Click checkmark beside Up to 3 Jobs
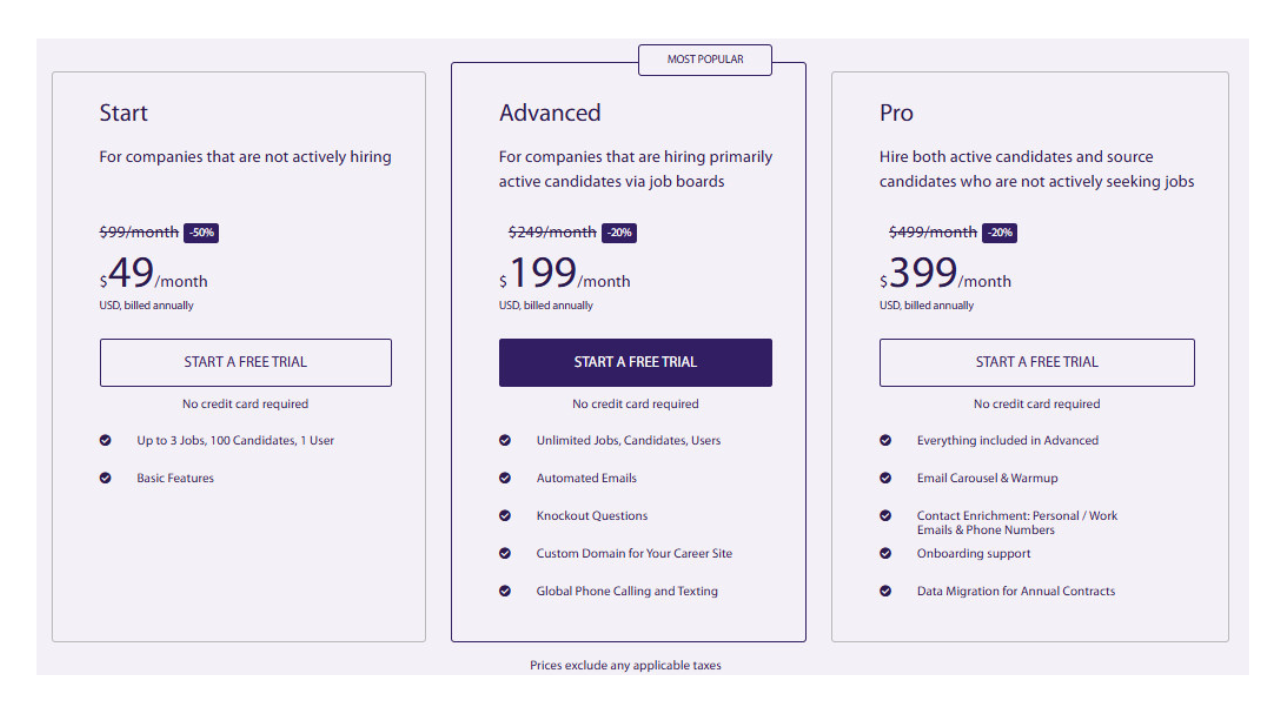 105,440
